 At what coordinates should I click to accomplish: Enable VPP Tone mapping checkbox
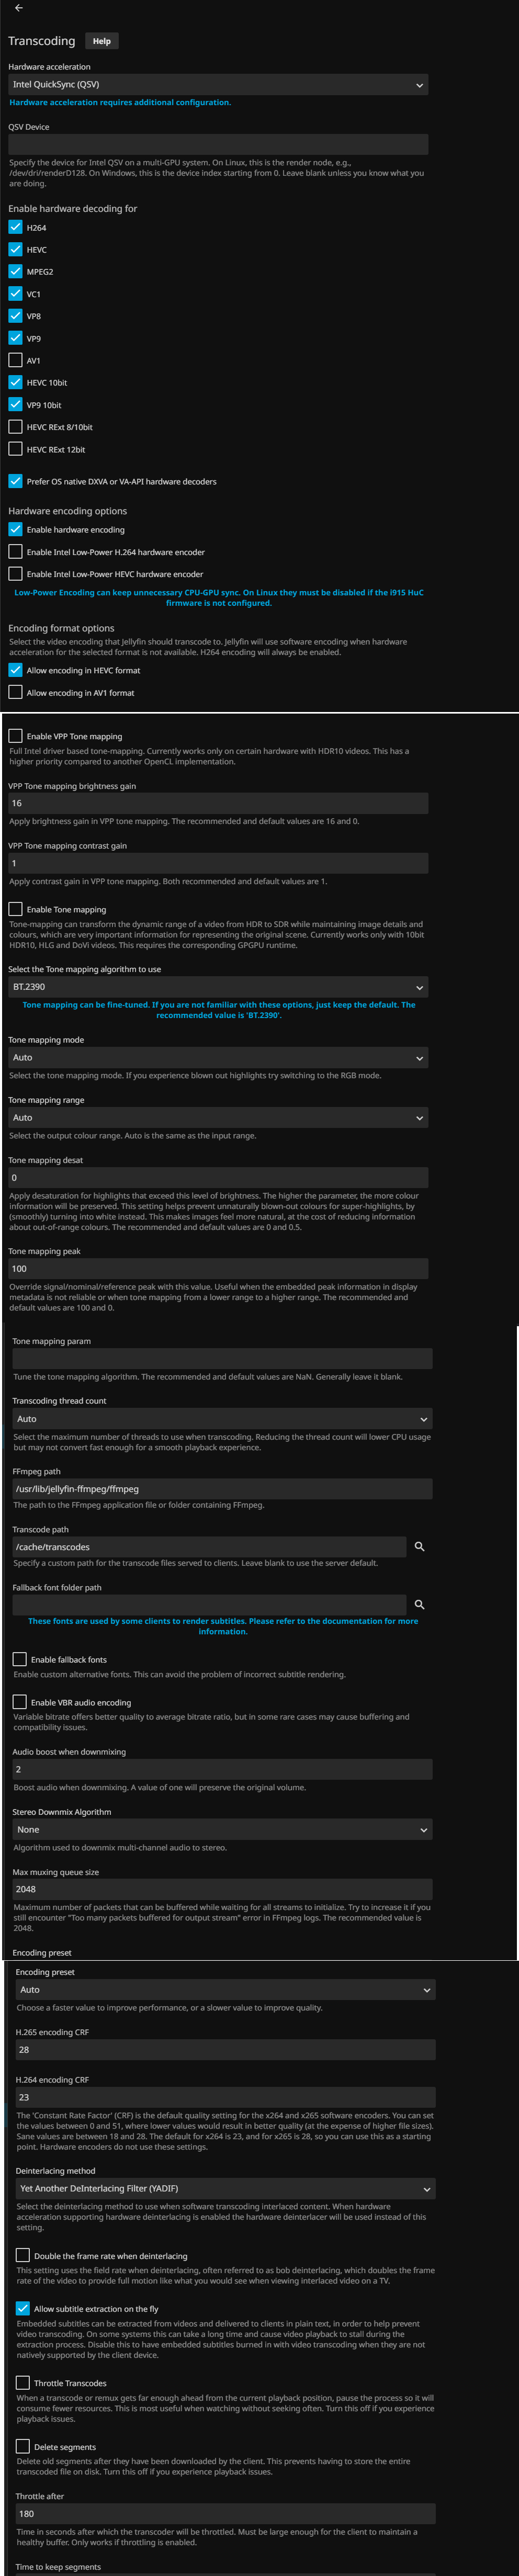tap(15, 736)
